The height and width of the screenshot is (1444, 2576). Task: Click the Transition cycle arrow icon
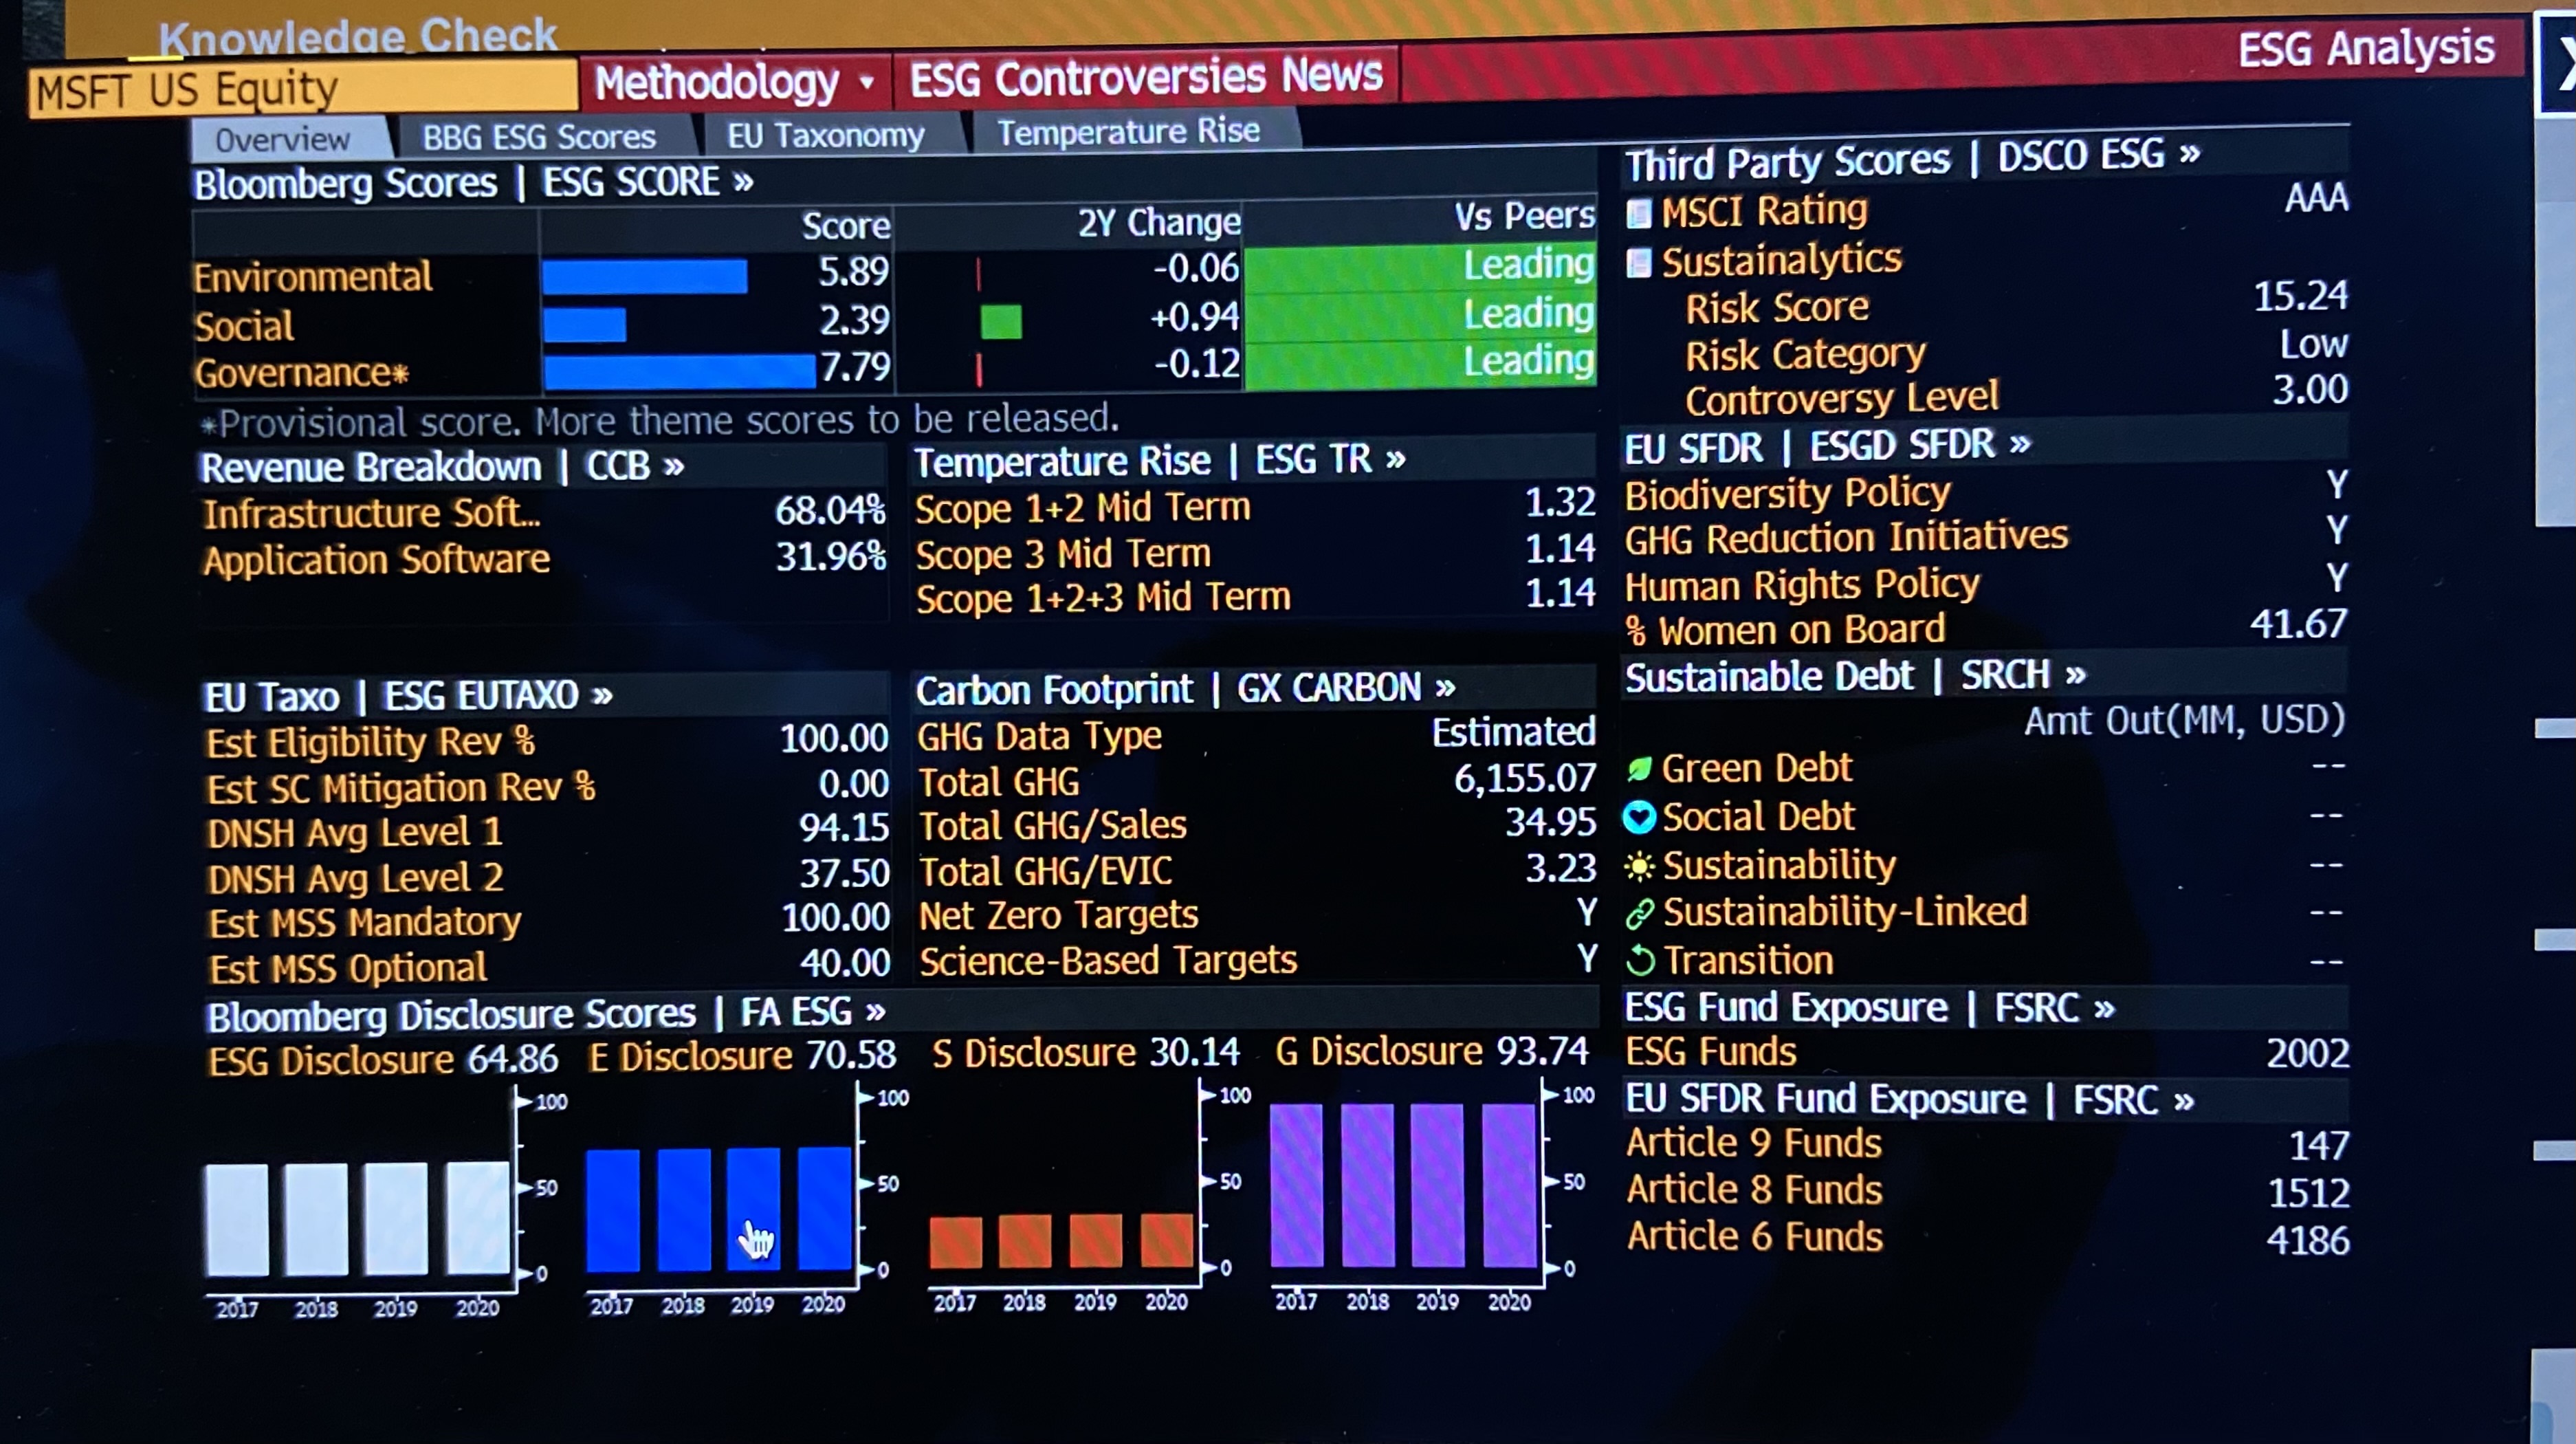1639,961
